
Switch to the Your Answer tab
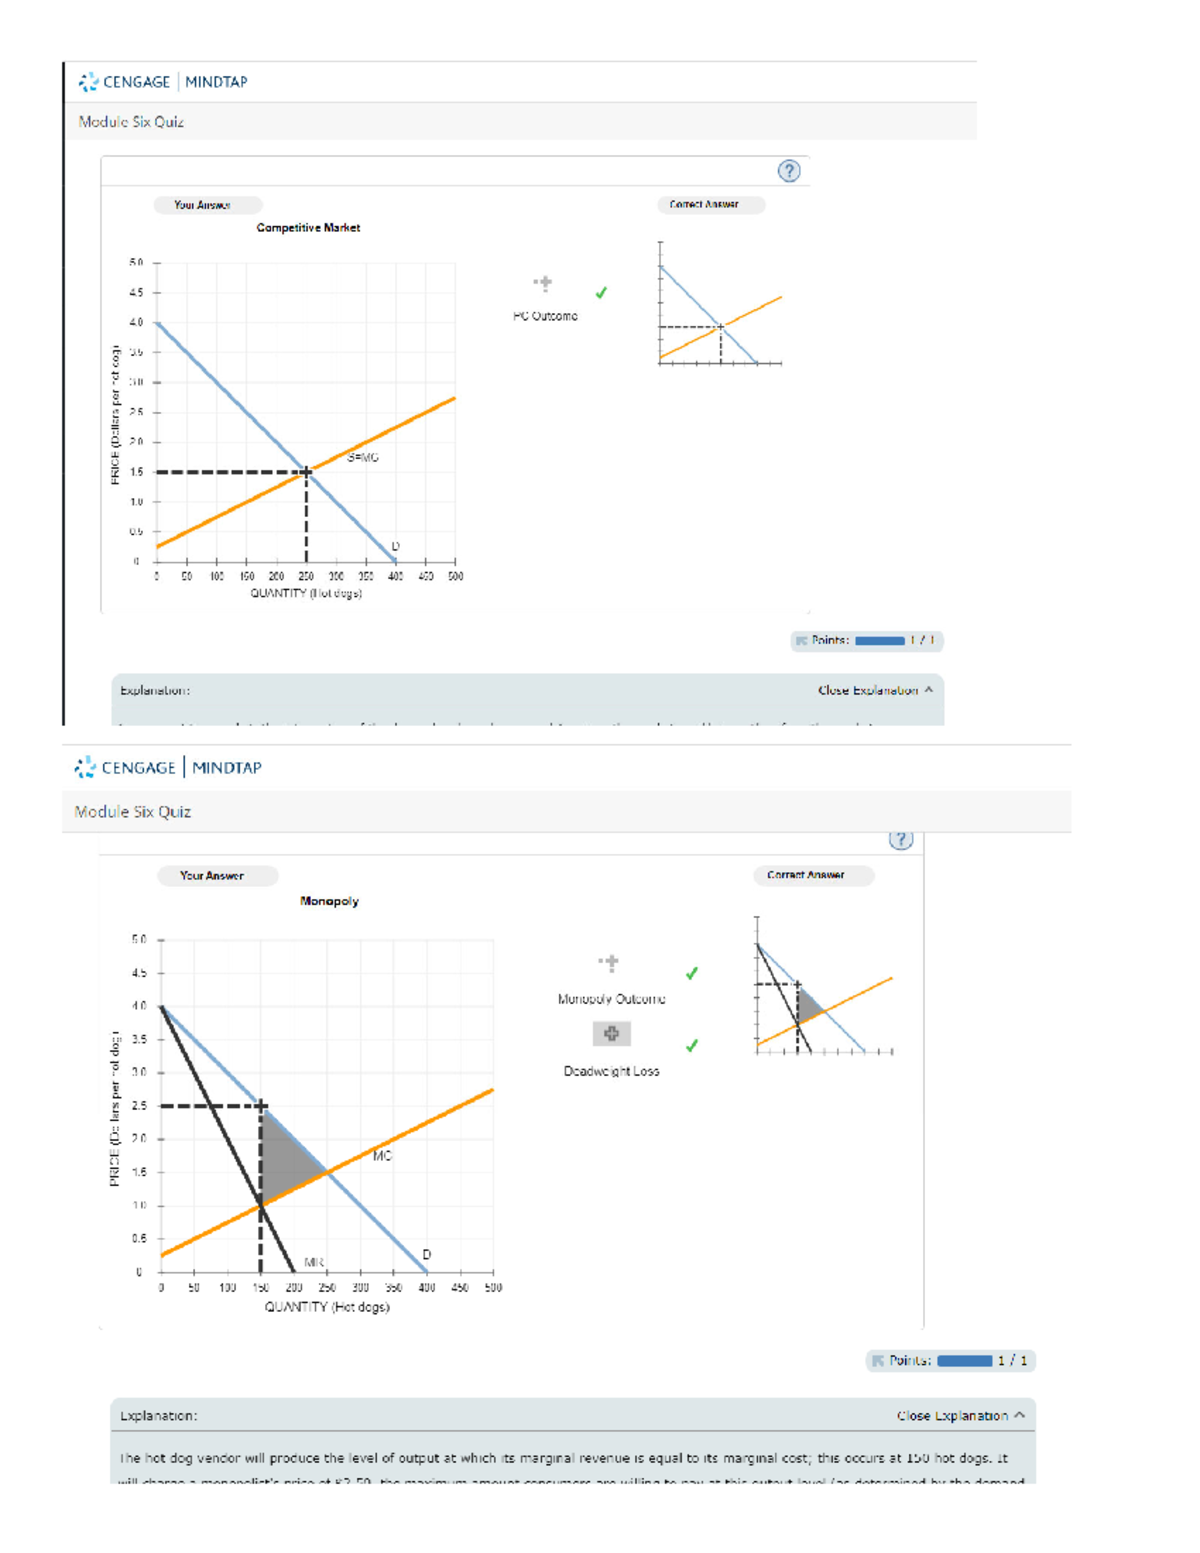(x=204, y=204)
